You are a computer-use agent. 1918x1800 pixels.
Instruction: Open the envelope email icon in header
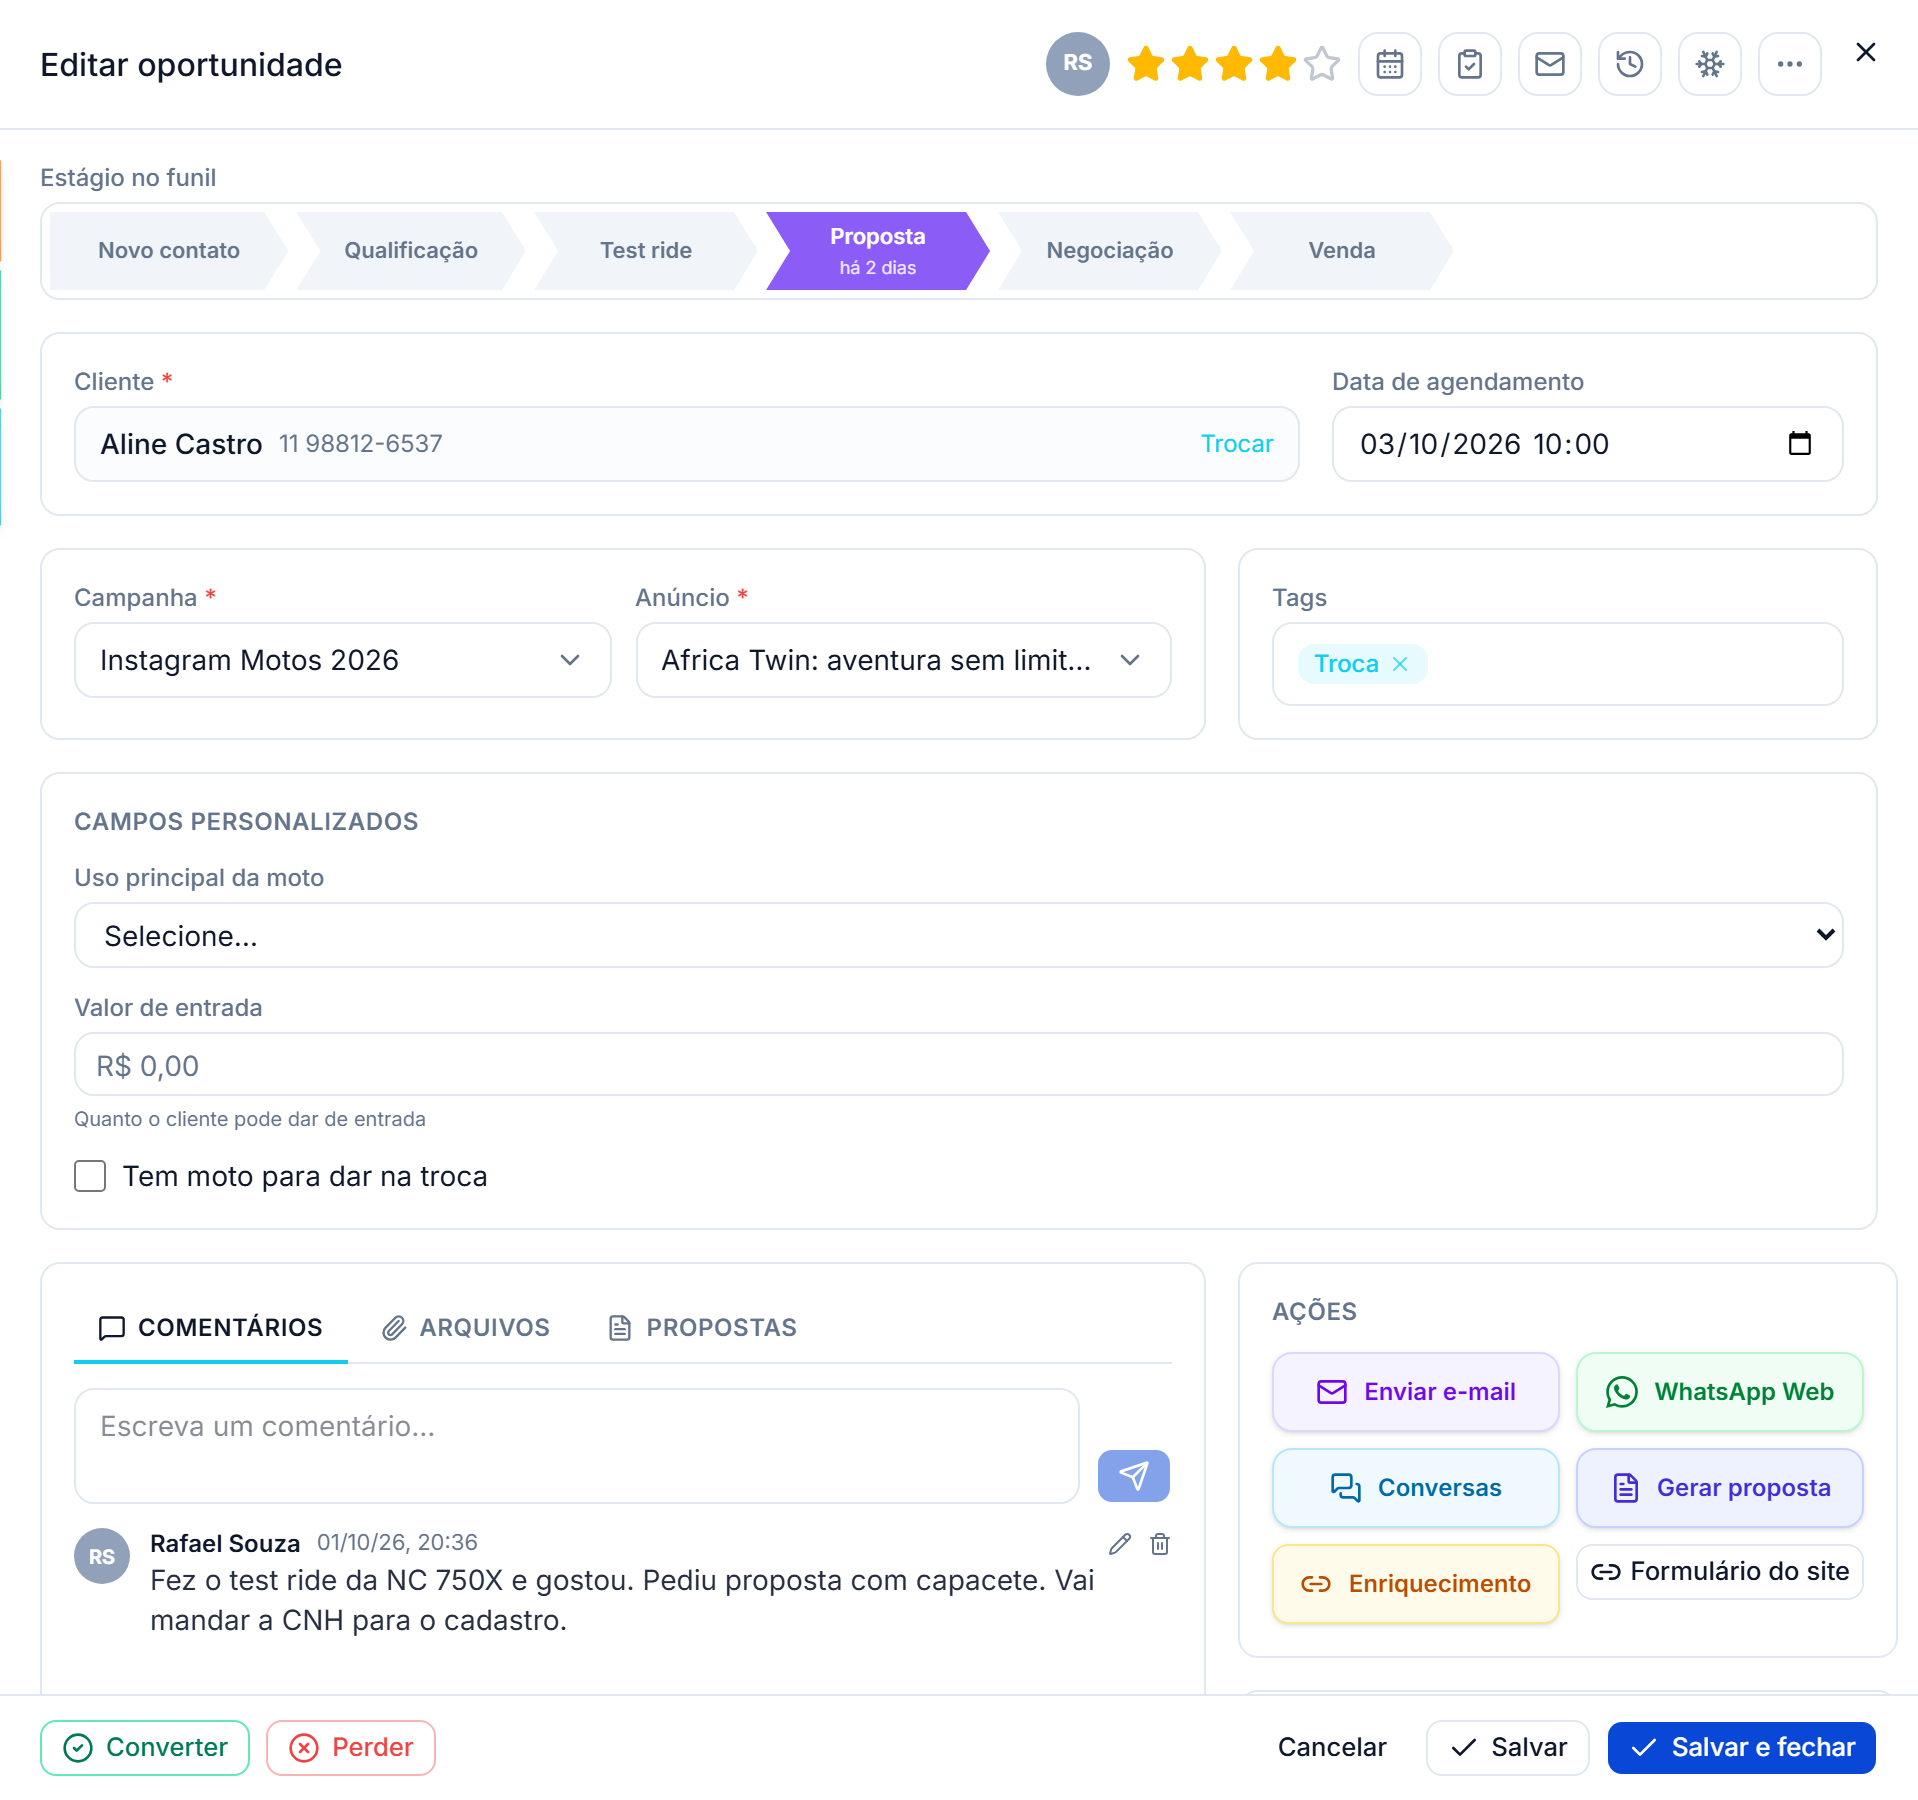pos(1549,64)
